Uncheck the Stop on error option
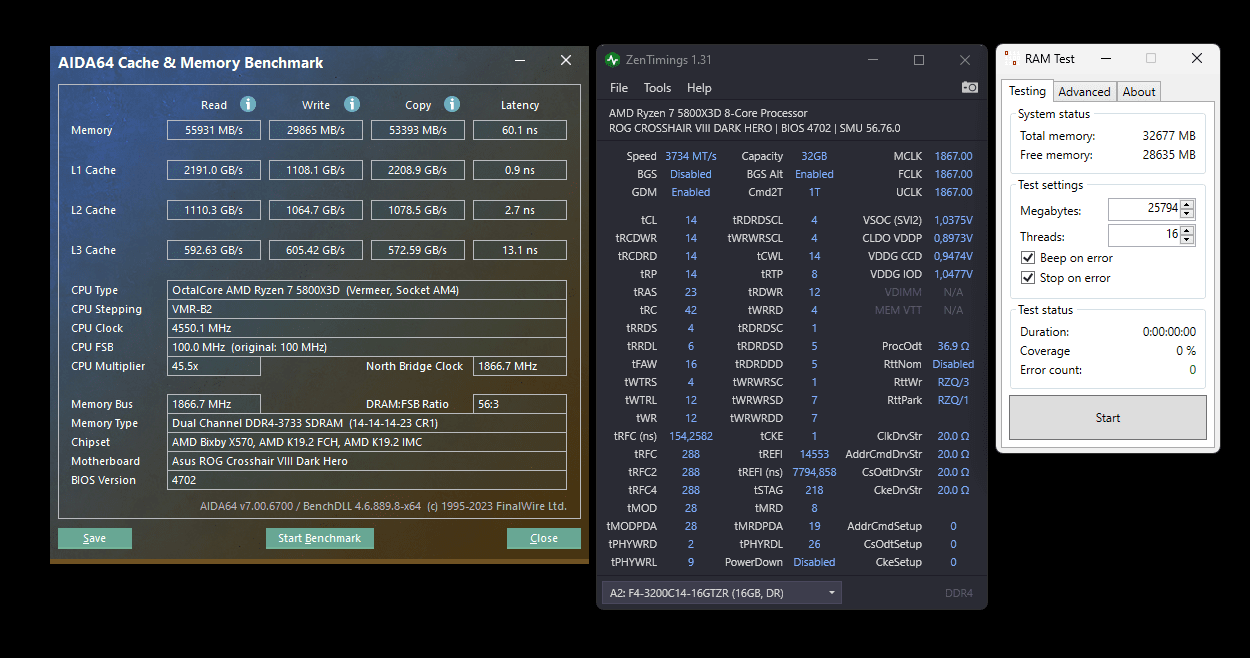This screenshot has height=658, width=1250. pyautogui.click(x=1028, y=278)
